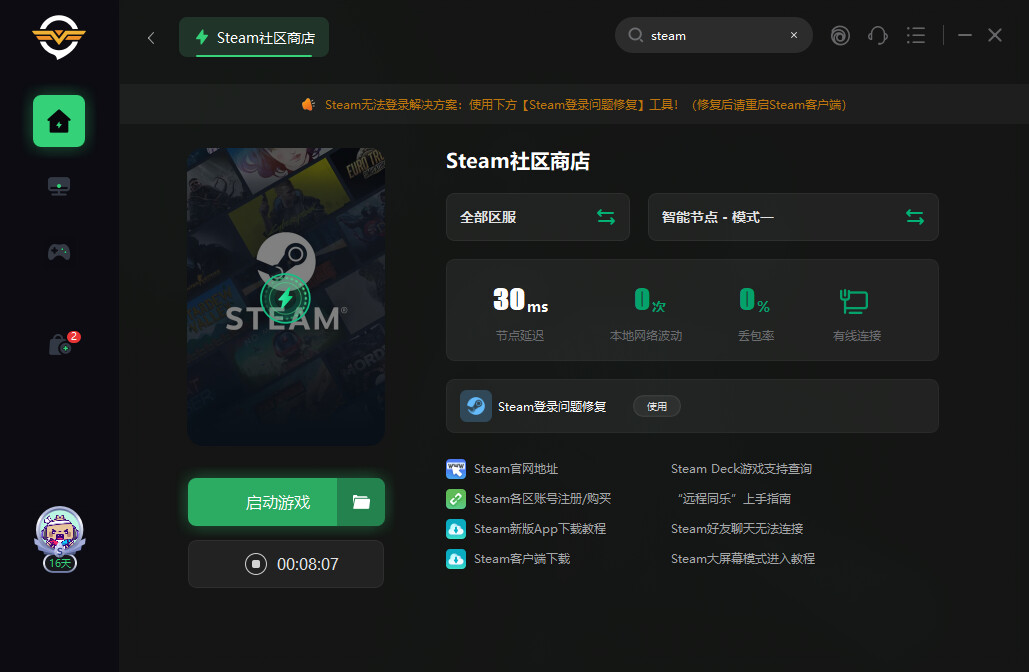This screenshot has height=672, width=1029.
Task: Open the gamepad games library icon
Action: [x=59, y=252]
